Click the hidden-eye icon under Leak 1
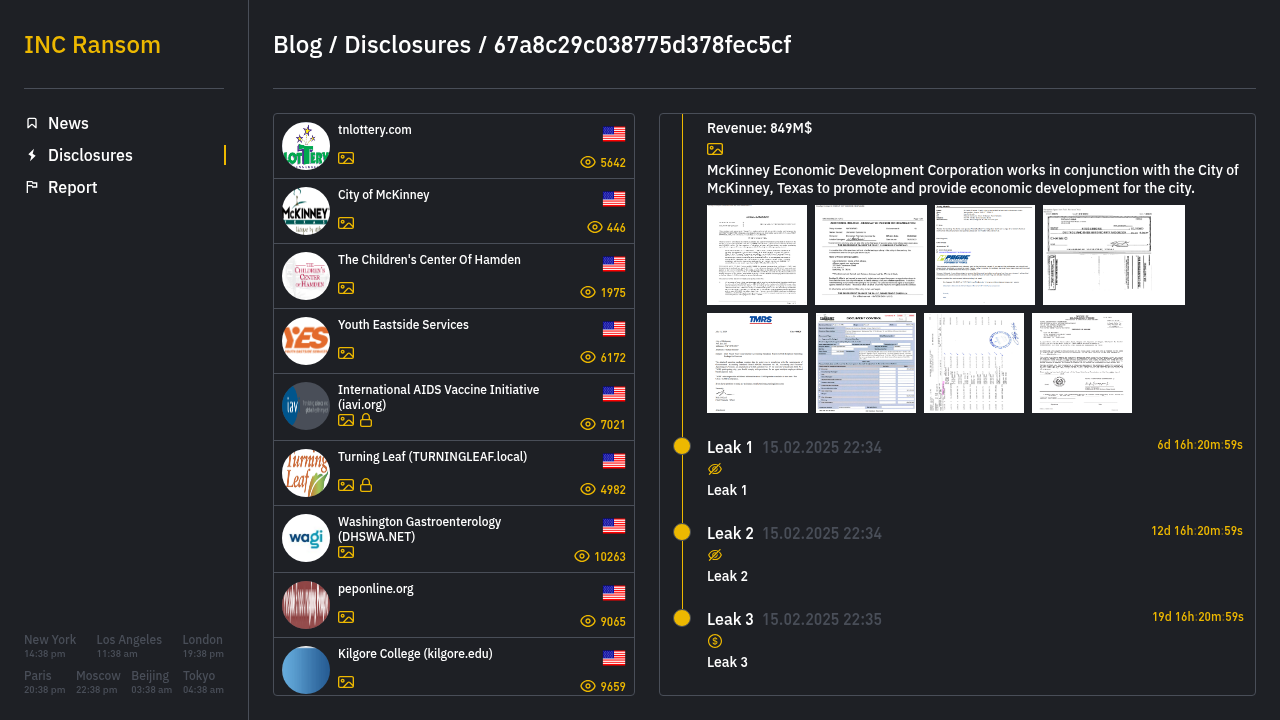The height and width of the screenshot is (720, 1280). coord(715,469)
